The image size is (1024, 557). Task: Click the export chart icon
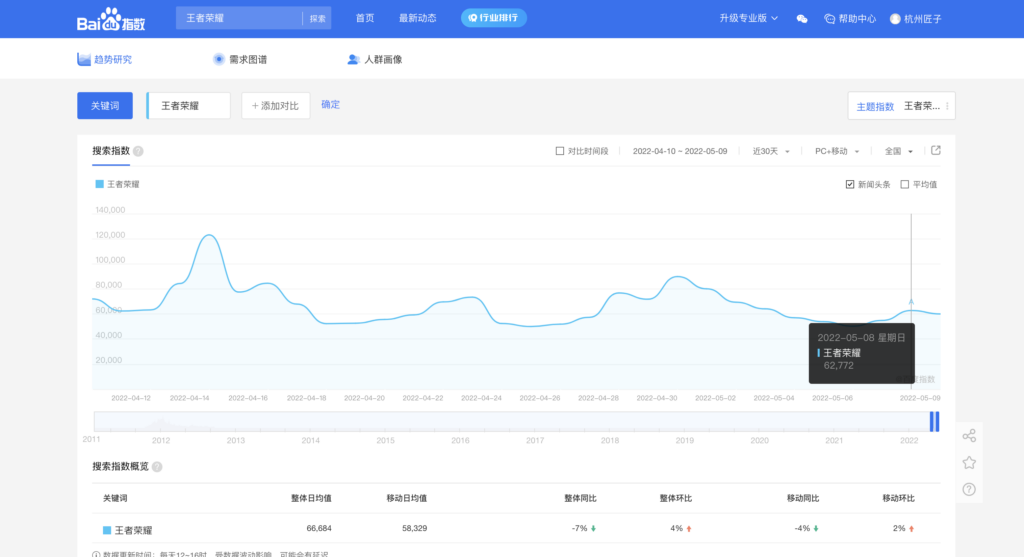pyautogui.click(x=936, y=150)
